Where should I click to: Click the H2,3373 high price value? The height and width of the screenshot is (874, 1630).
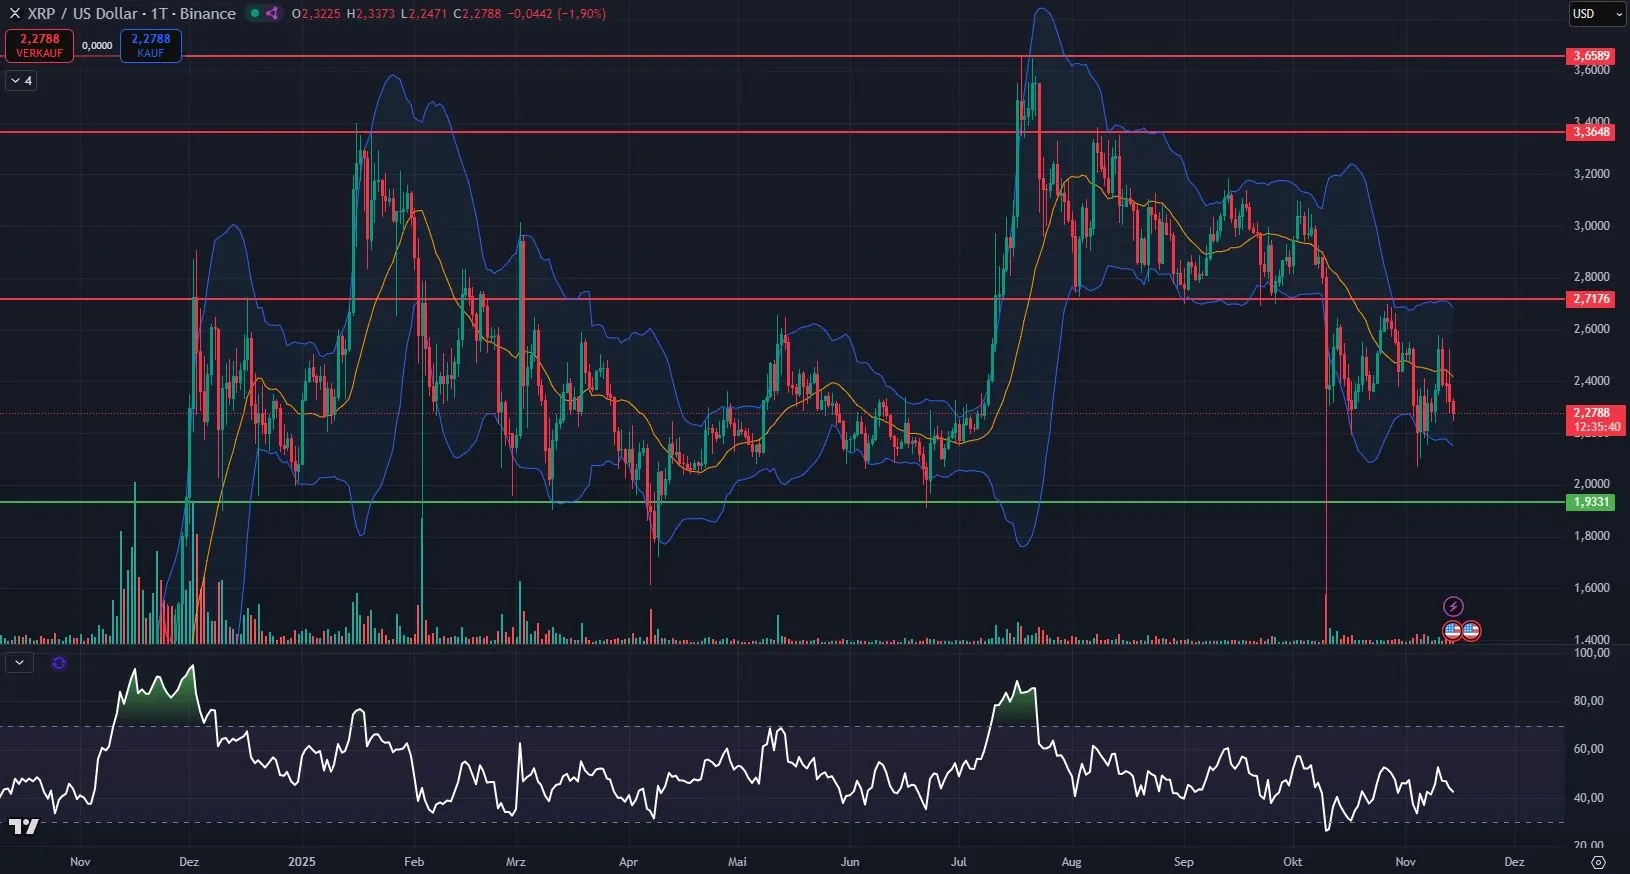point(372,14)
